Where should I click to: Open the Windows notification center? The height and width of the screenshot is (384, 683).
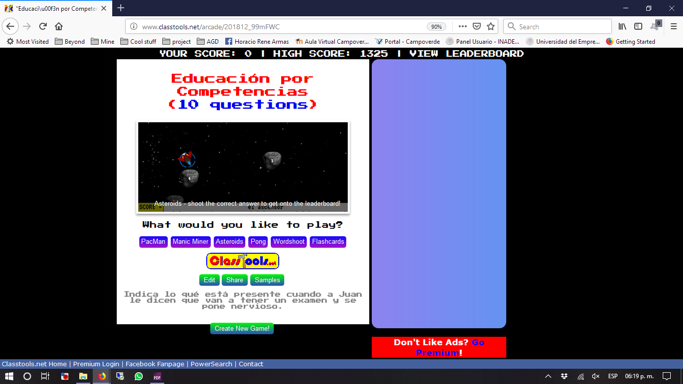coord(666,376)
